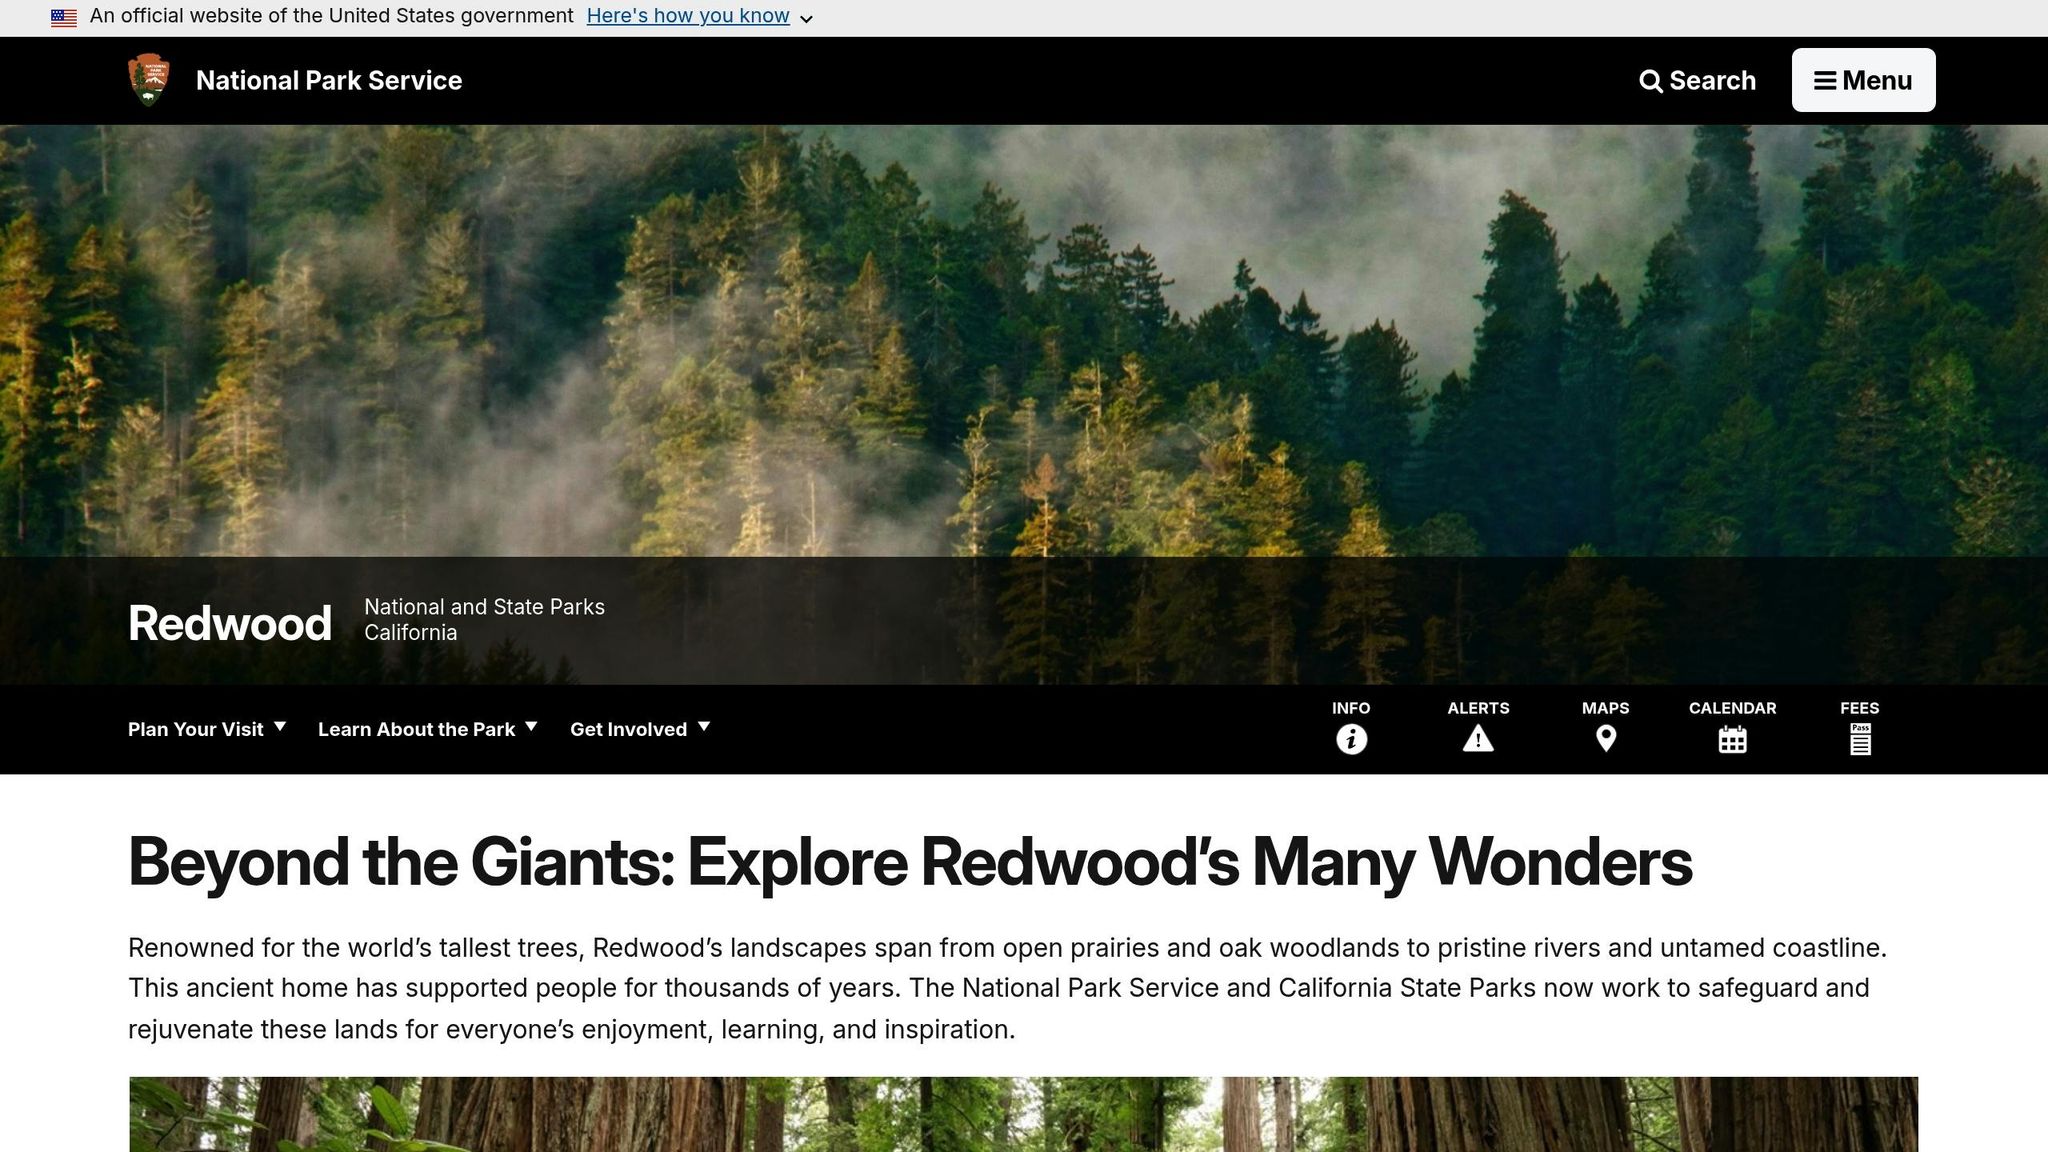This screenshot has width=2048, height=1152.
Task: Click the National Park Service arrowhead logo
Action: (x=149, y=80)
